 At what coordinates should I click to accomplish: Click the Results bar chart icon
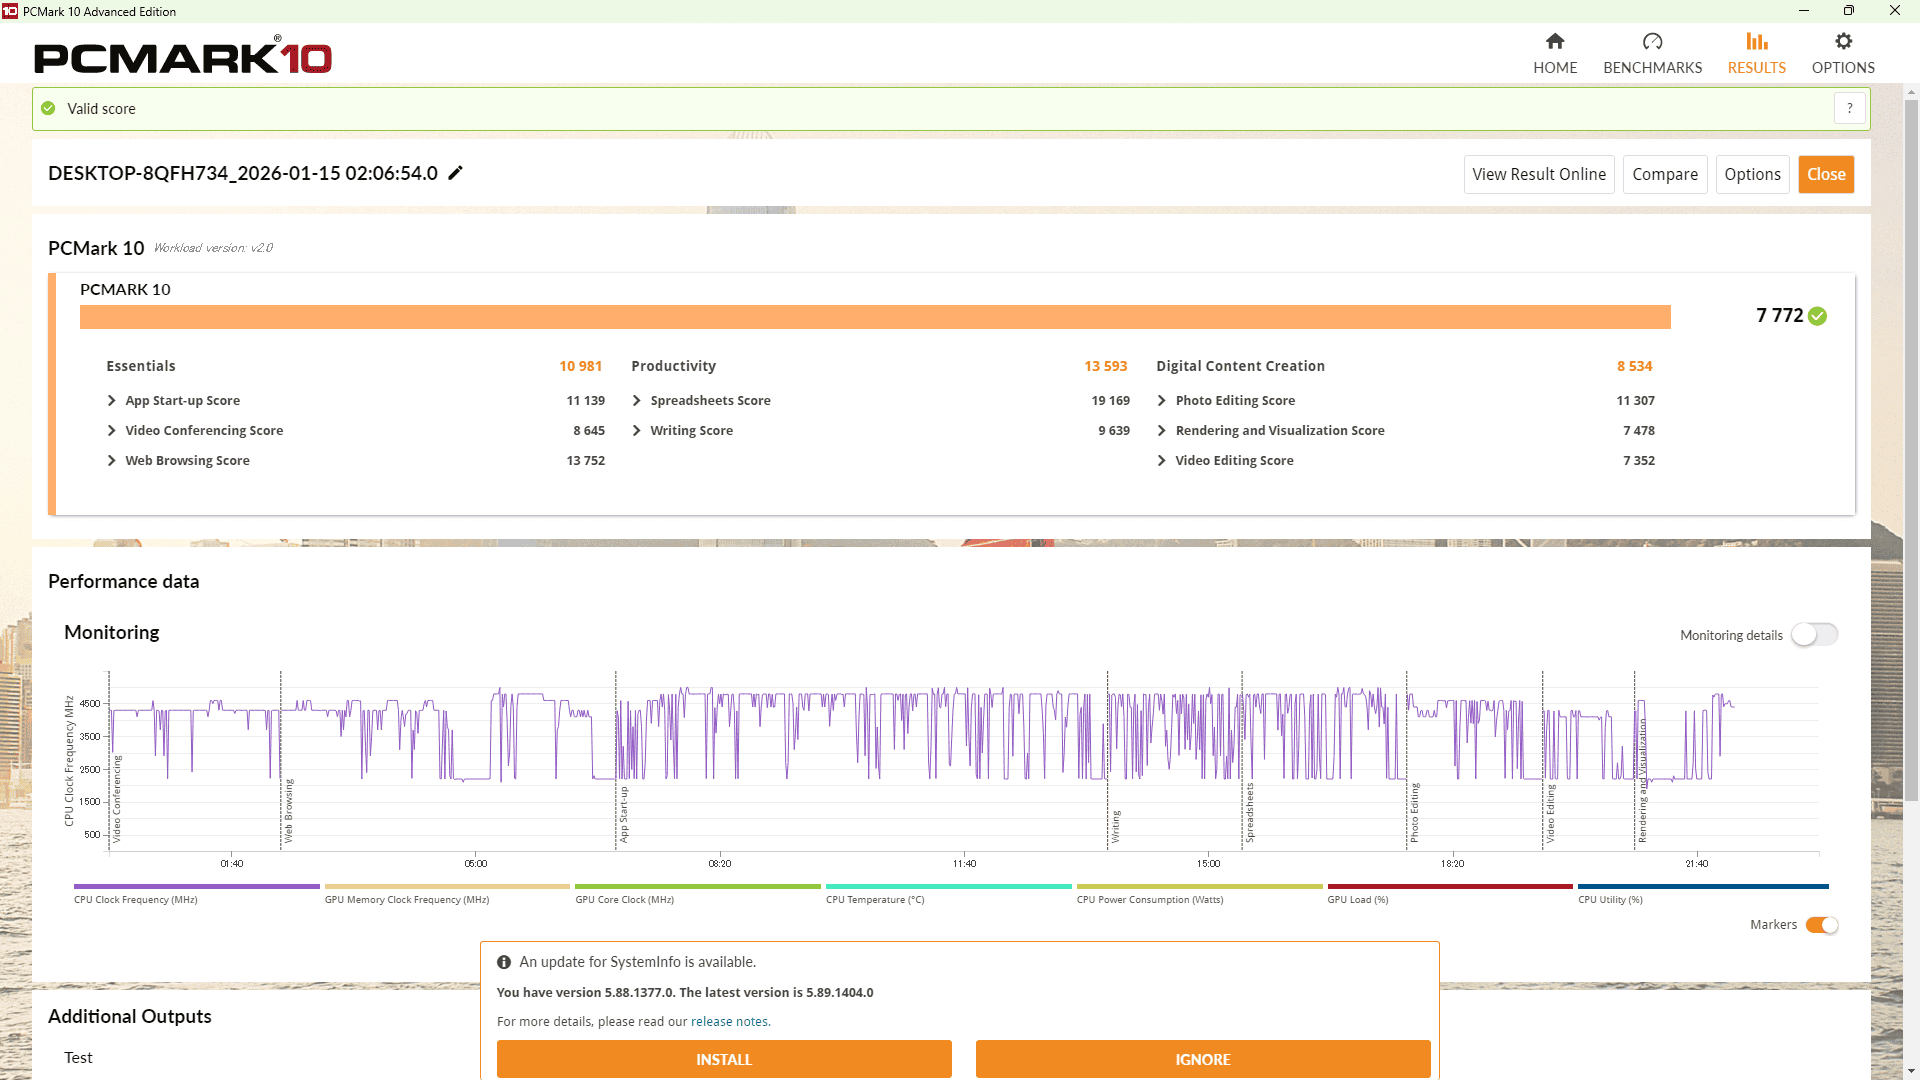coord(1756,41)
